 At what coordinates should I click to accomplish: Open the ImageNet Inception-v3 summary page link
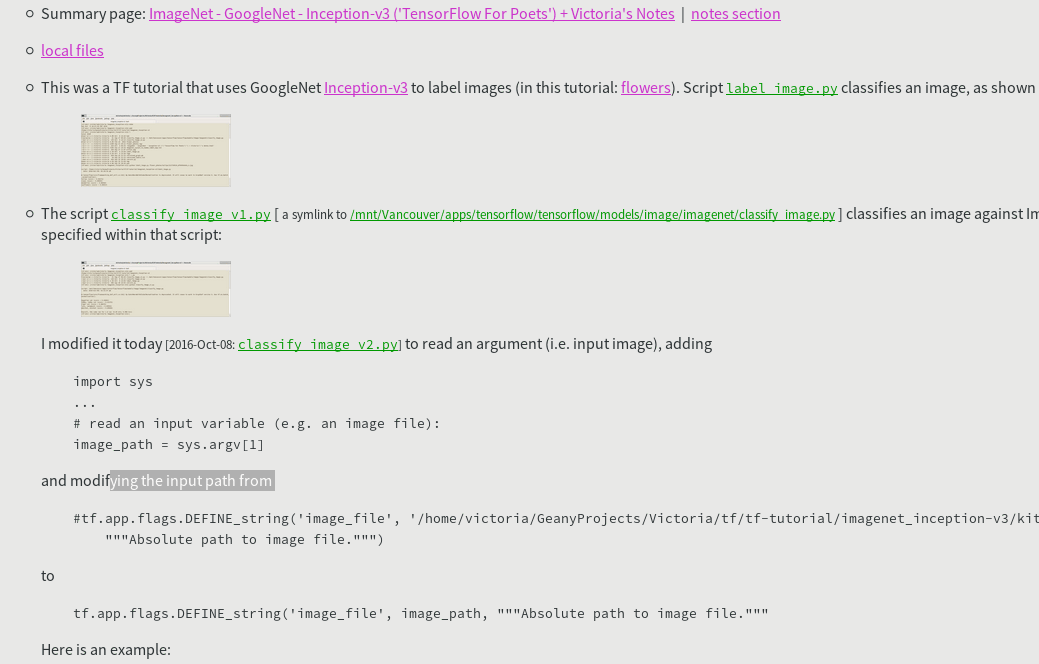(411, 13)
